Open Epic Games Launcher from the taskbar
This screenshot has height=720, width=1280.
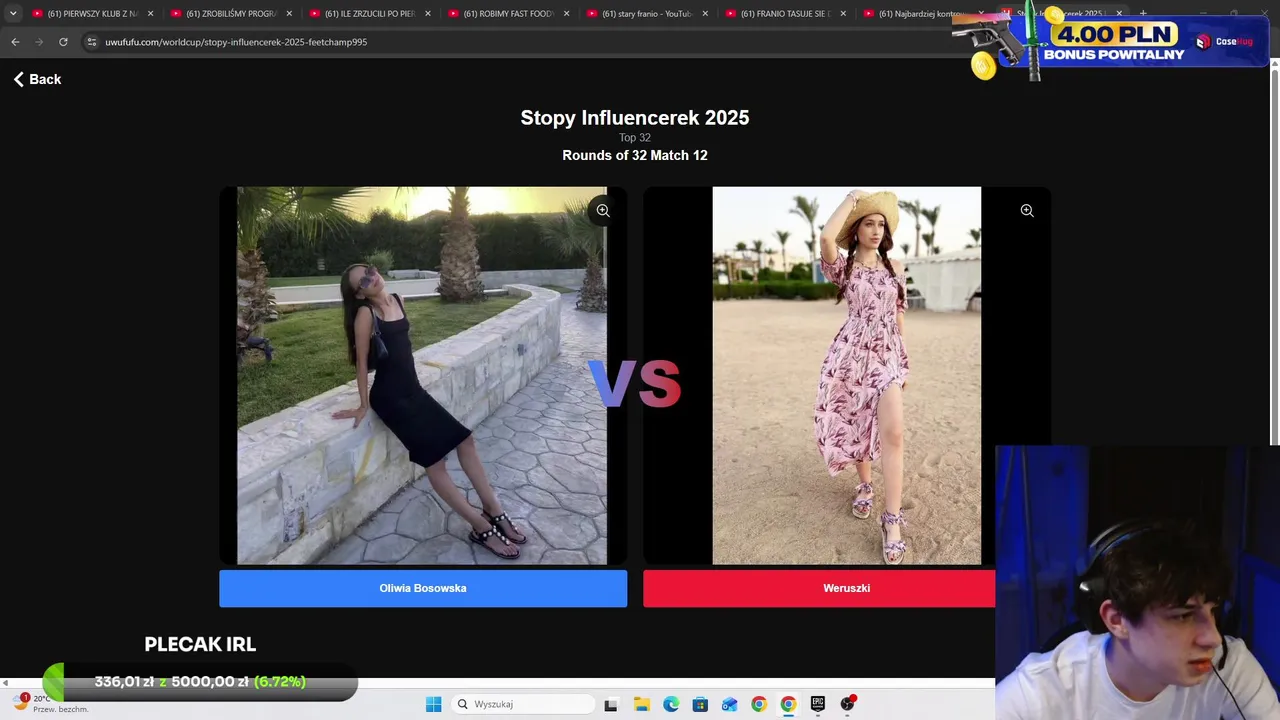pos(818,704)
